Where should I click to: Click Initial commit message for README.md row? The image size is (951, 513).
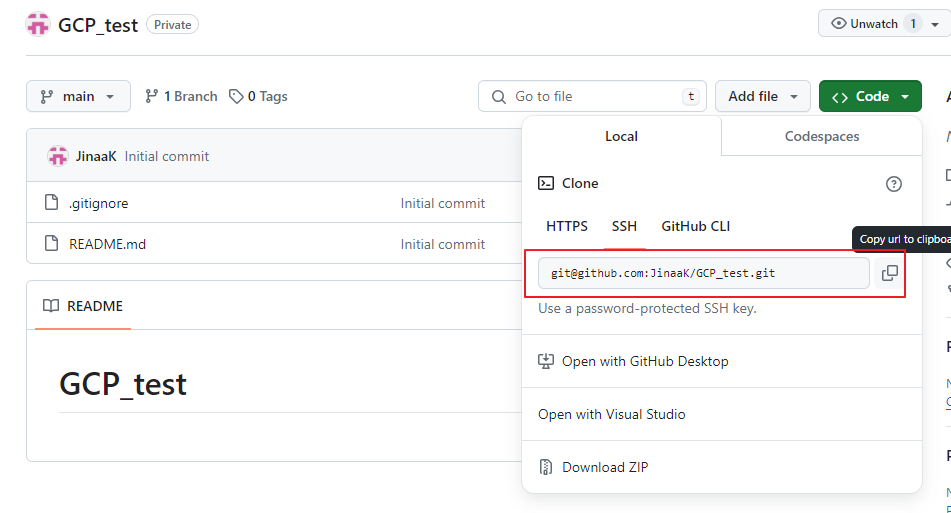(443, 244)
